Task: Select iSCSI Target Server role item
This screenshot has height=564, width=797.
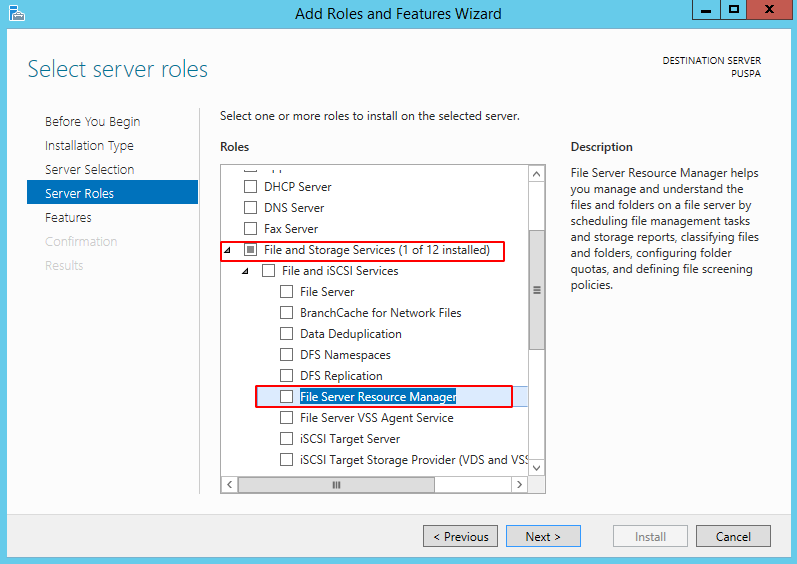Action: (x=350, y=439)
